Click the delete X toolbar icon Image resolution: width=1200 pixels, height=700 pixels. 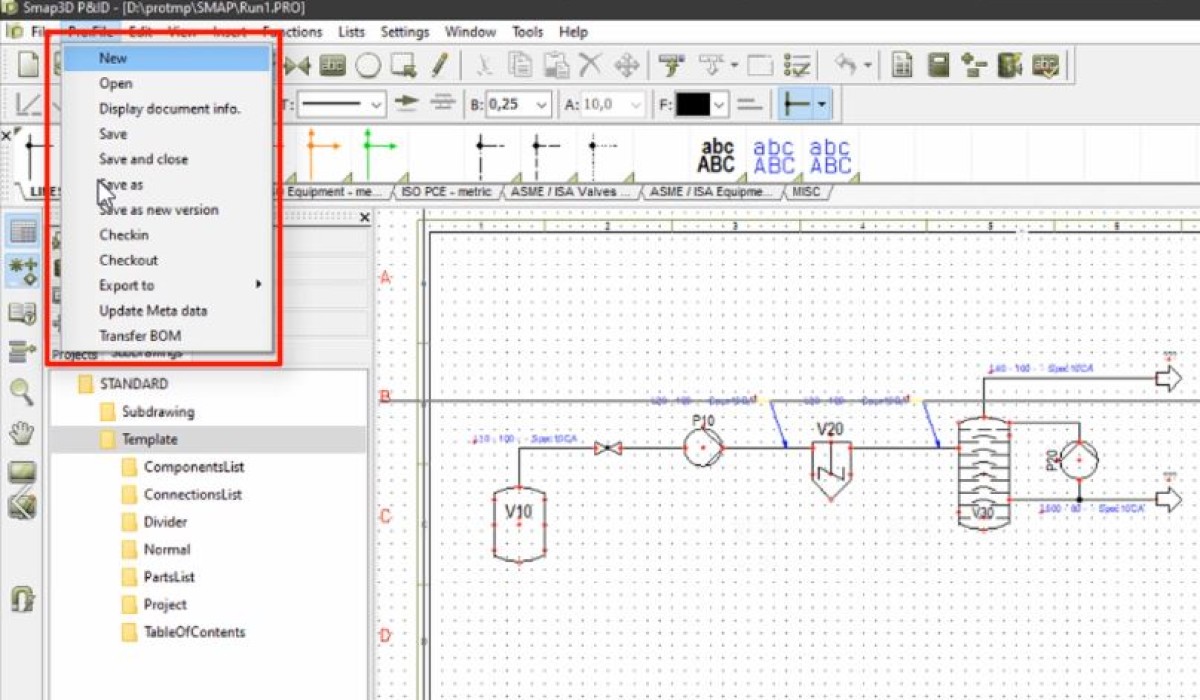591,66
